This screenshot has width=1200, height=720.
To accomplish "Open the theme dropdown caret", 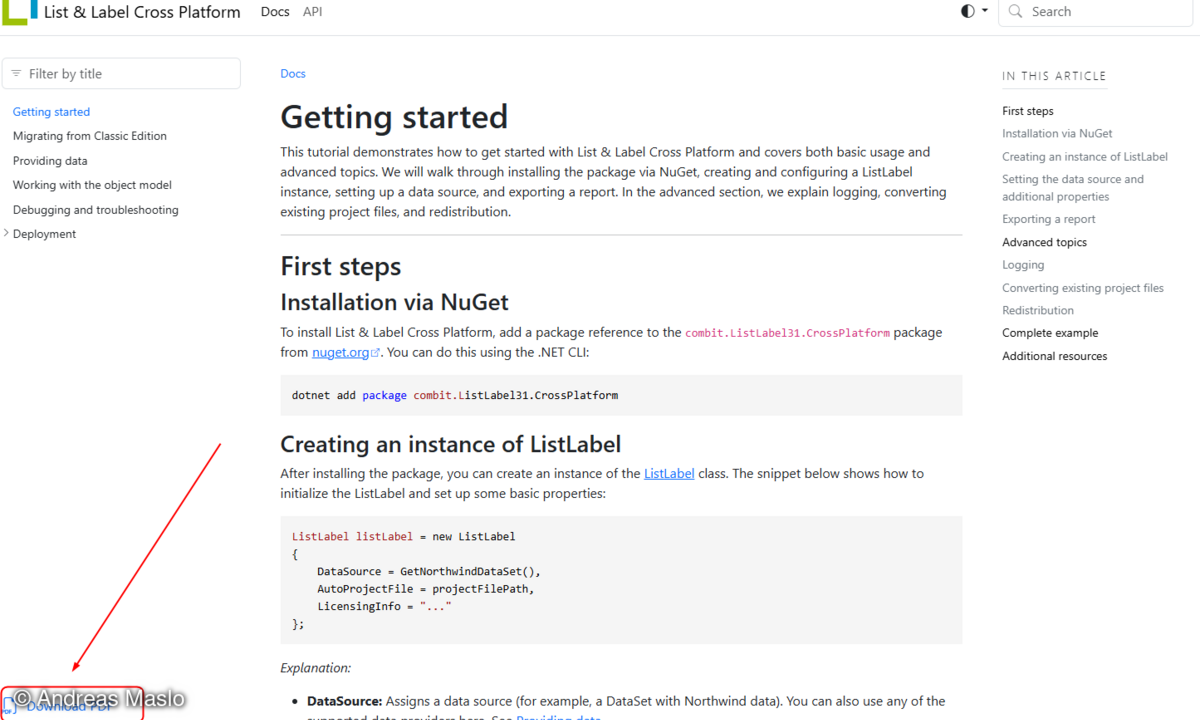I will (x=985, y=11).
